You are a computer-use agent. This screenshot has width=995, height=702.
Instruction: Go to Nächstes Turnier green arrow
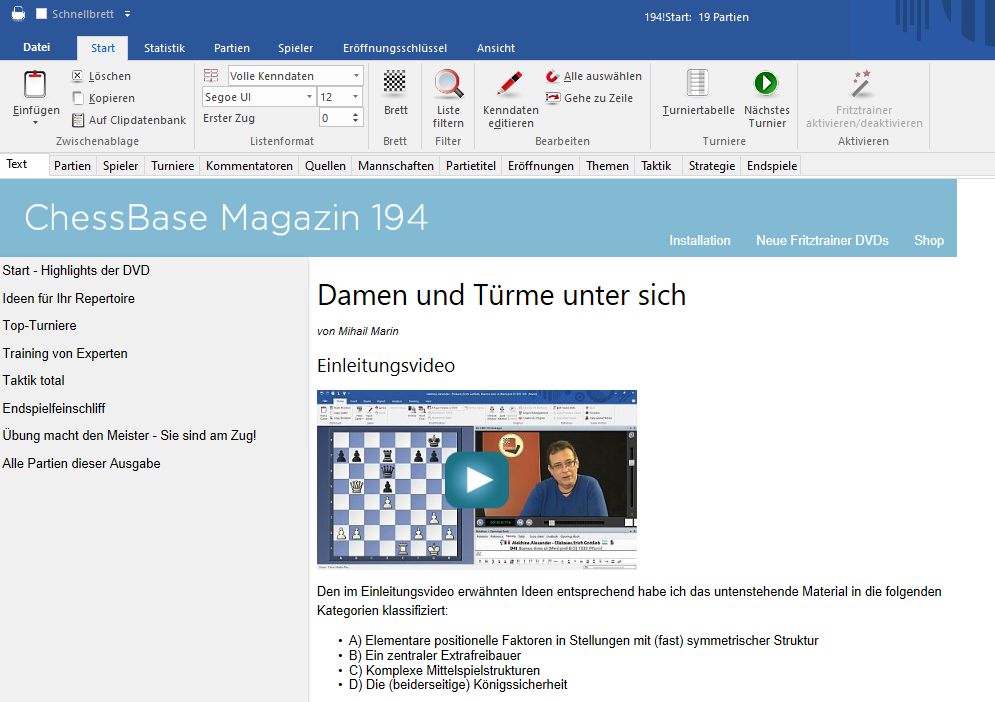(x=766, y=82)
